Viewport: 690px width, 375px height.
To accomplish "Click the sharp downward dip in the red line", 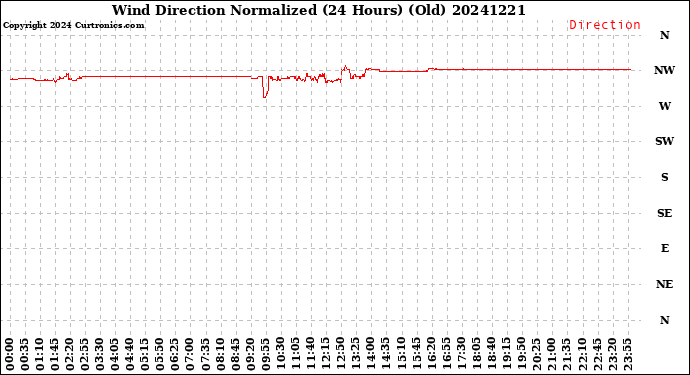I will [x=264, y=97].
